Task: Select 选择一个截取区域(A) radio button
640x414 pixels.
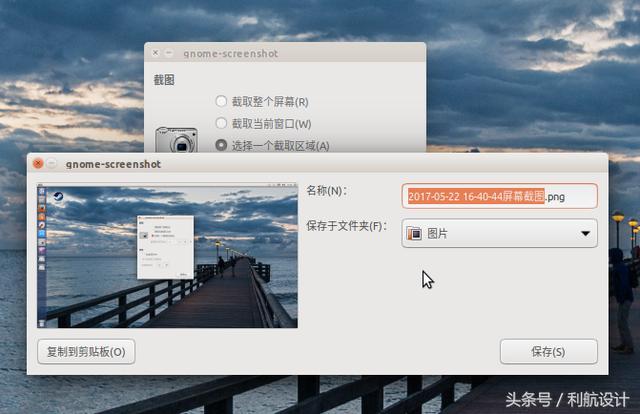Action: point(221,145)
